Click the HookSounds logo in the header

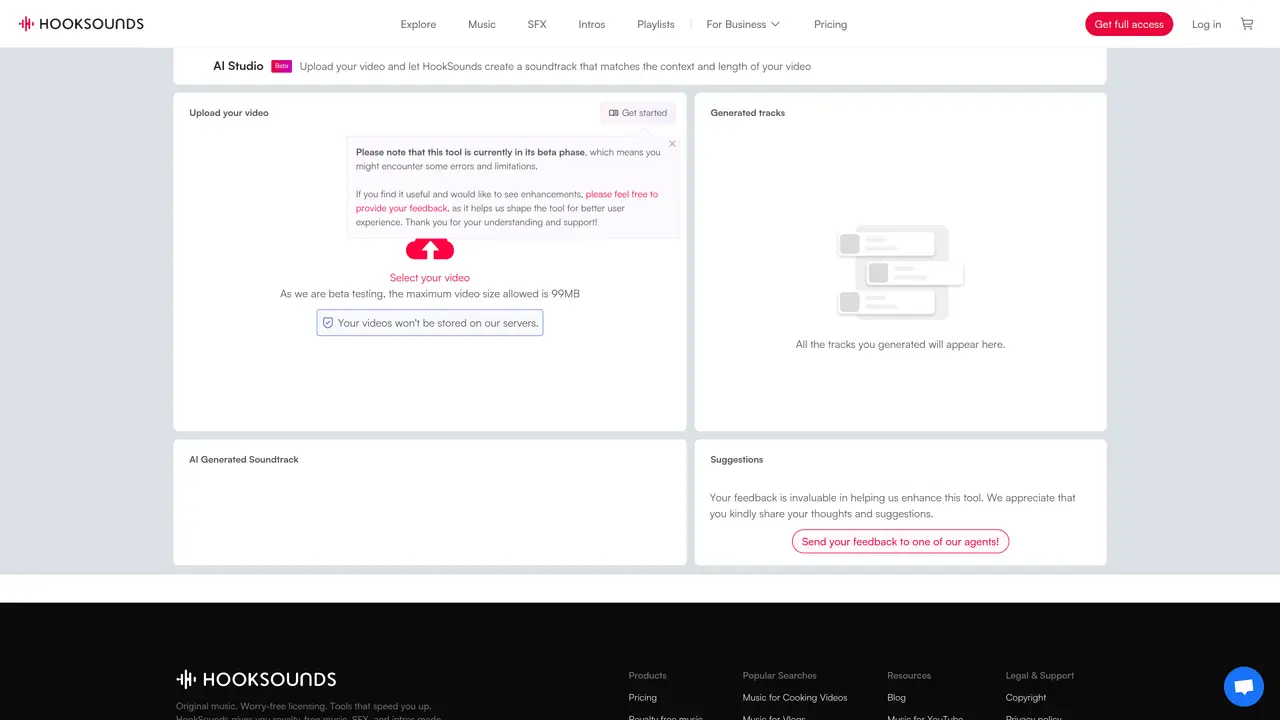coord(81,24)
